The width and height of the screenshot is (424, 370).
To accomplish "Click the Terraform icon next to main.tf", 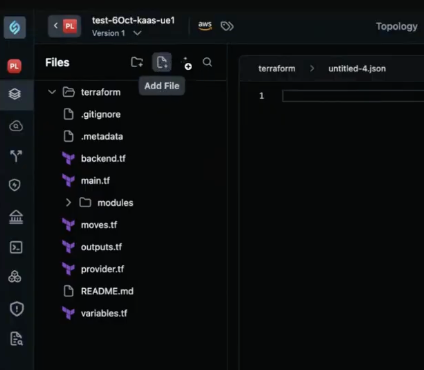I will click(68, 181).
